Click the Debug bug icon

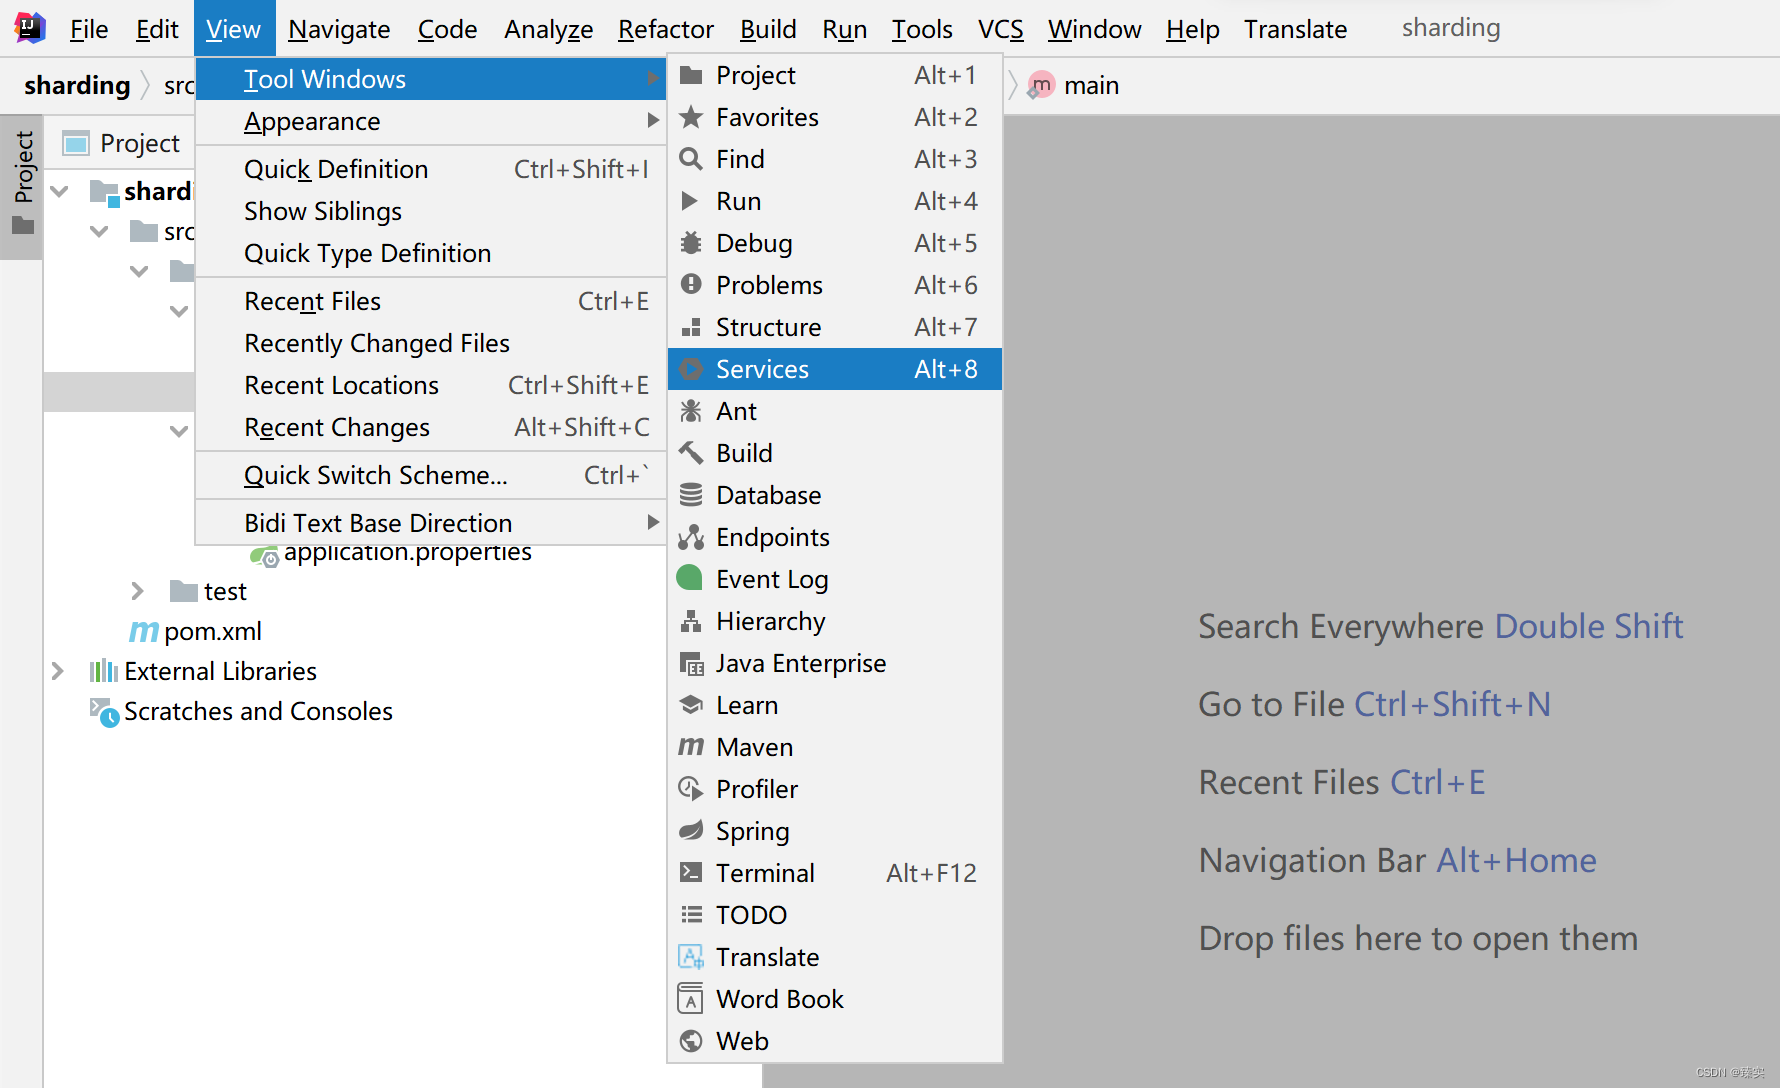(690, 243)
